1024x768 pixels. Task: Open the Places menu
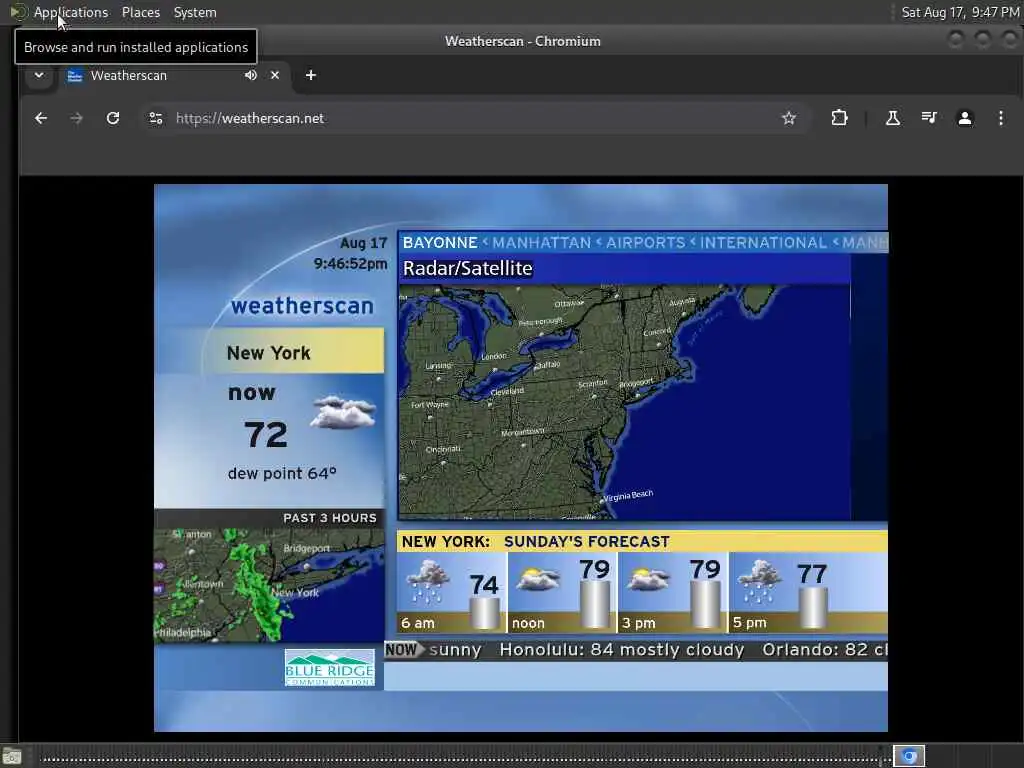pos(140,12)
